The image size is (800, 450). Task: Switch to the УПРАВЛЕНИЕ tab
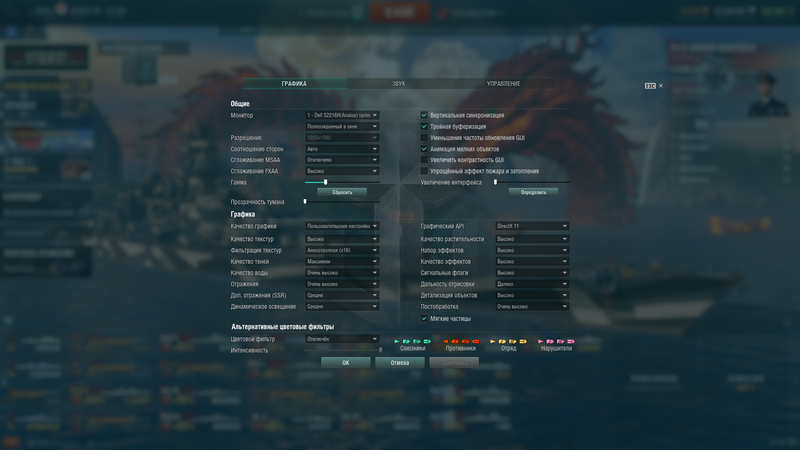[503, 84]
